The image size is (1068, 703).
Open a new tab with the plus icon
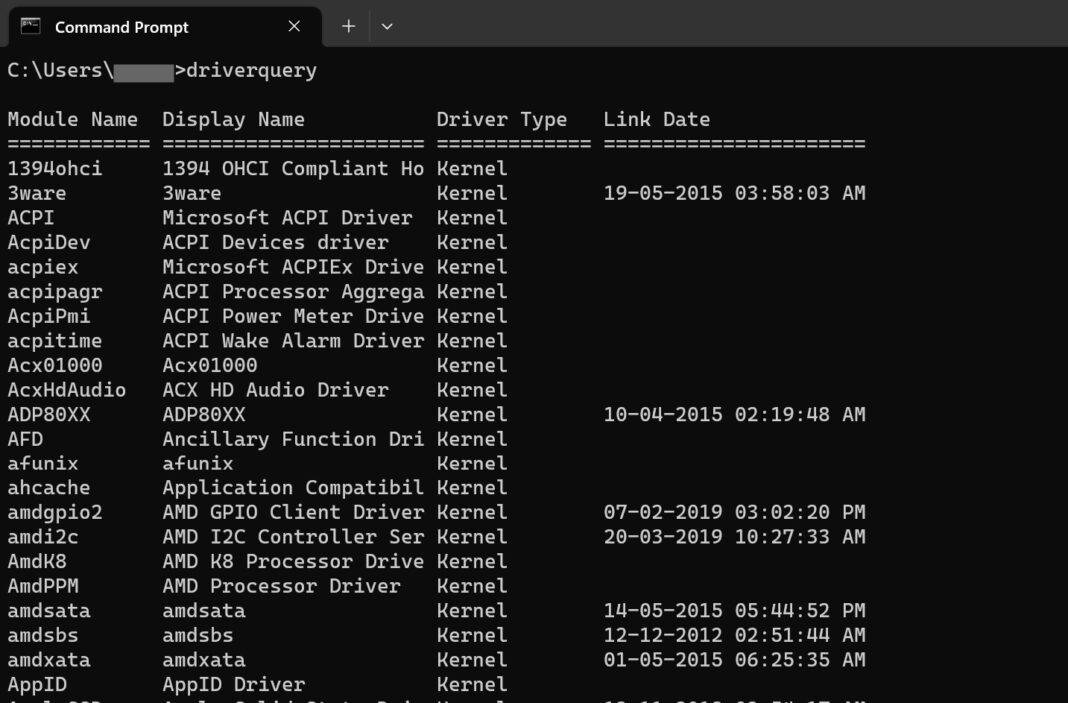347,27
